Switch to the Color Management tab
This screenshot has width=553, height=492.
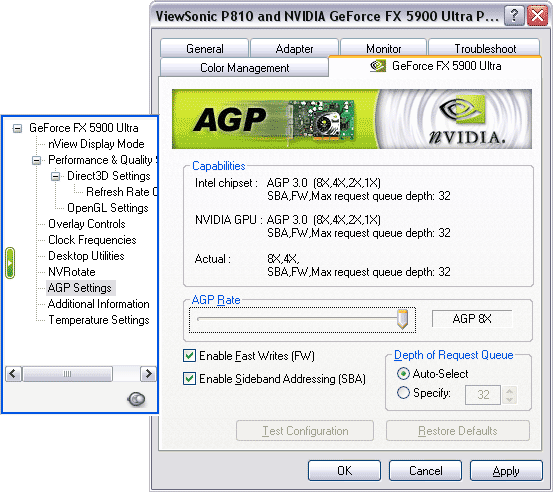244,67
